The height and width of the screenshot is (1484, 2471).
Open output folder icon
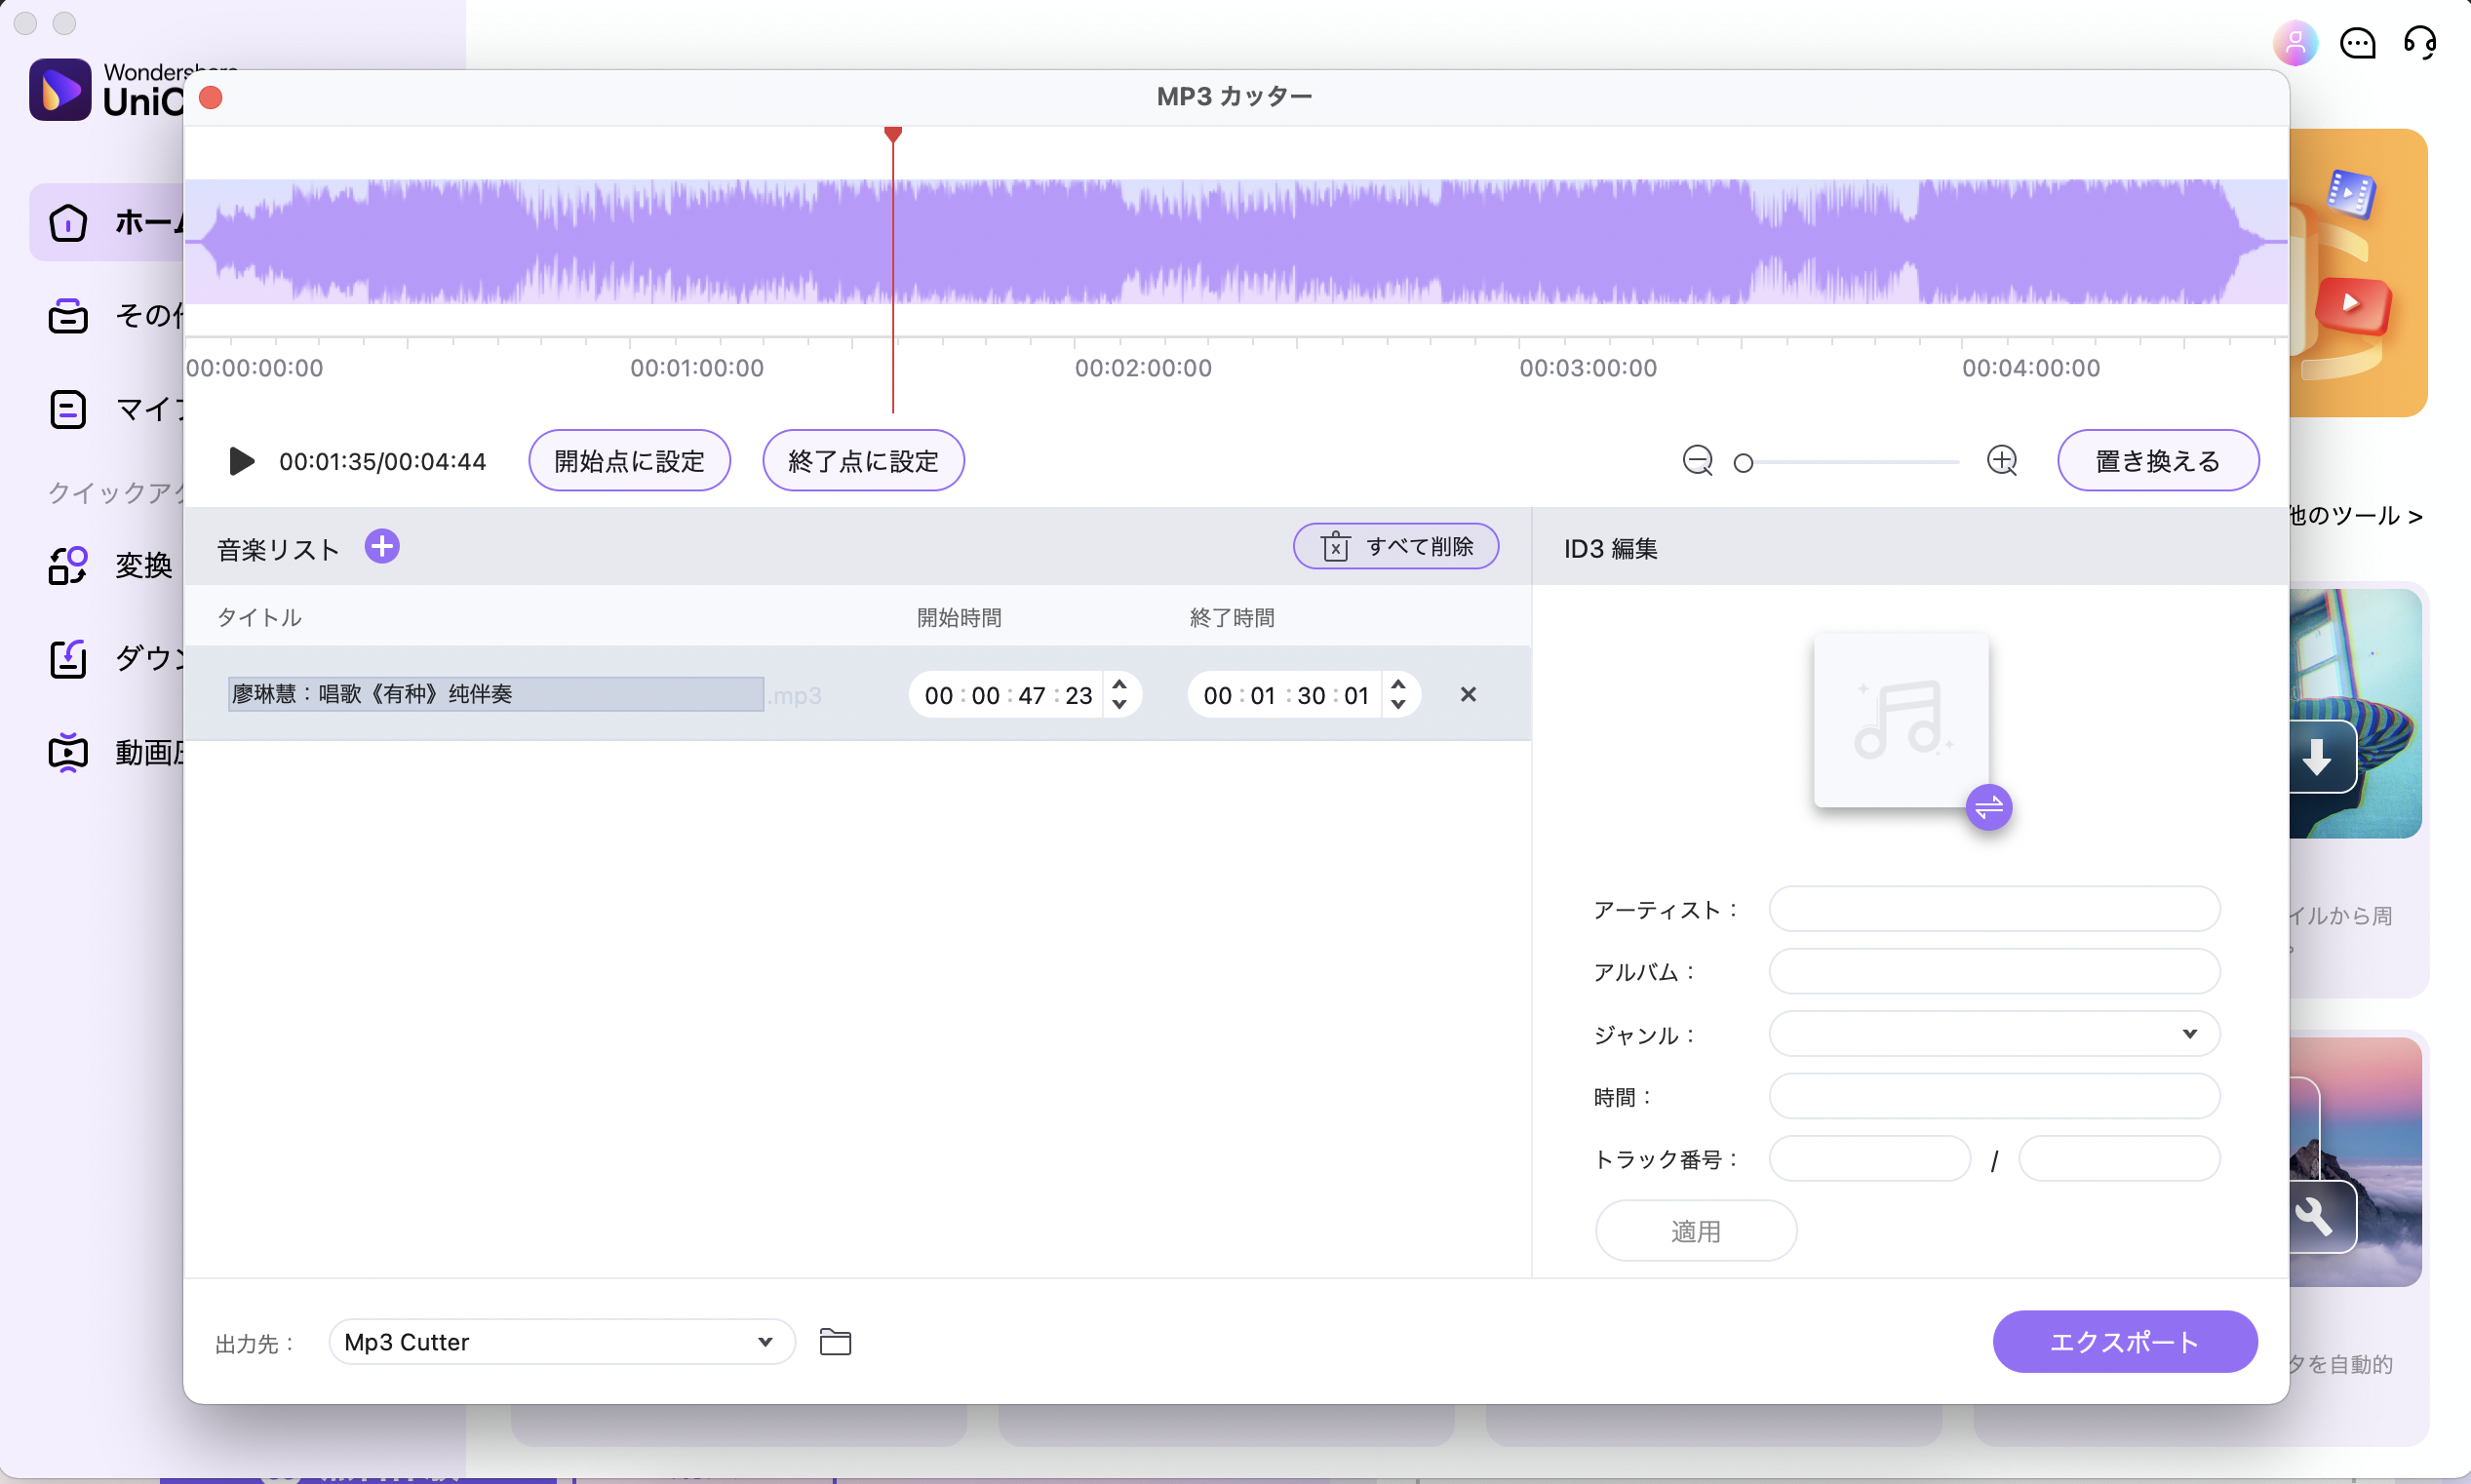pos(835,1342)
